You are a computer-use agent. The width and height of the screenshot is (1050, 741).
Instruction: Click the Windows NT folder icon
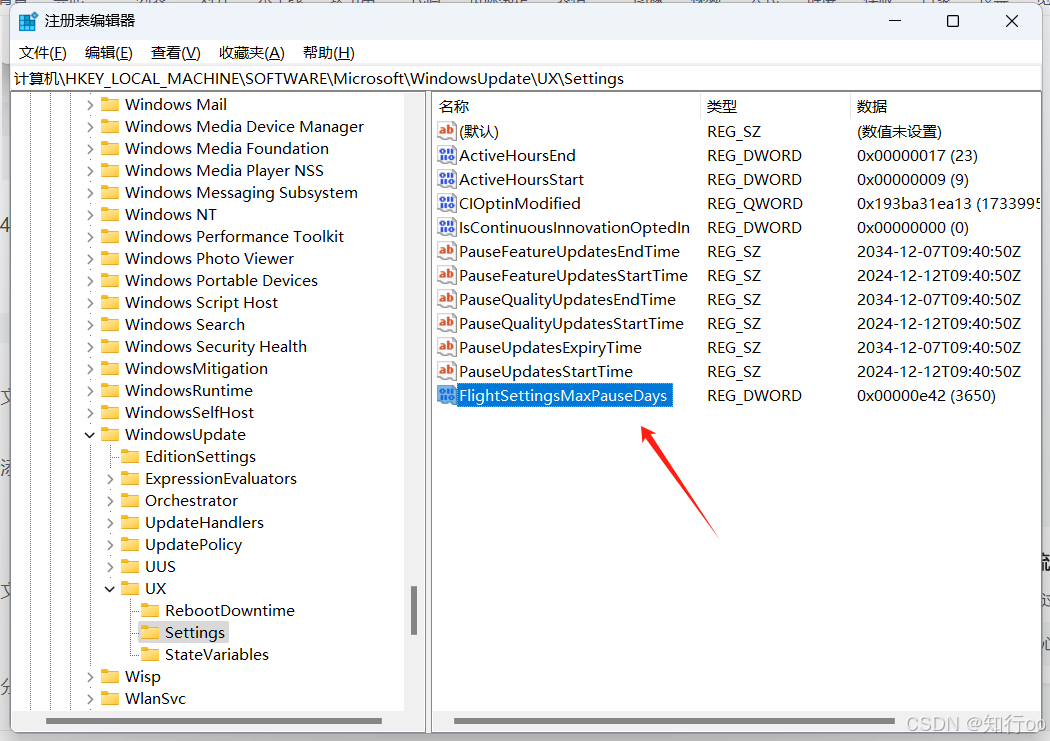click(110, 214)
